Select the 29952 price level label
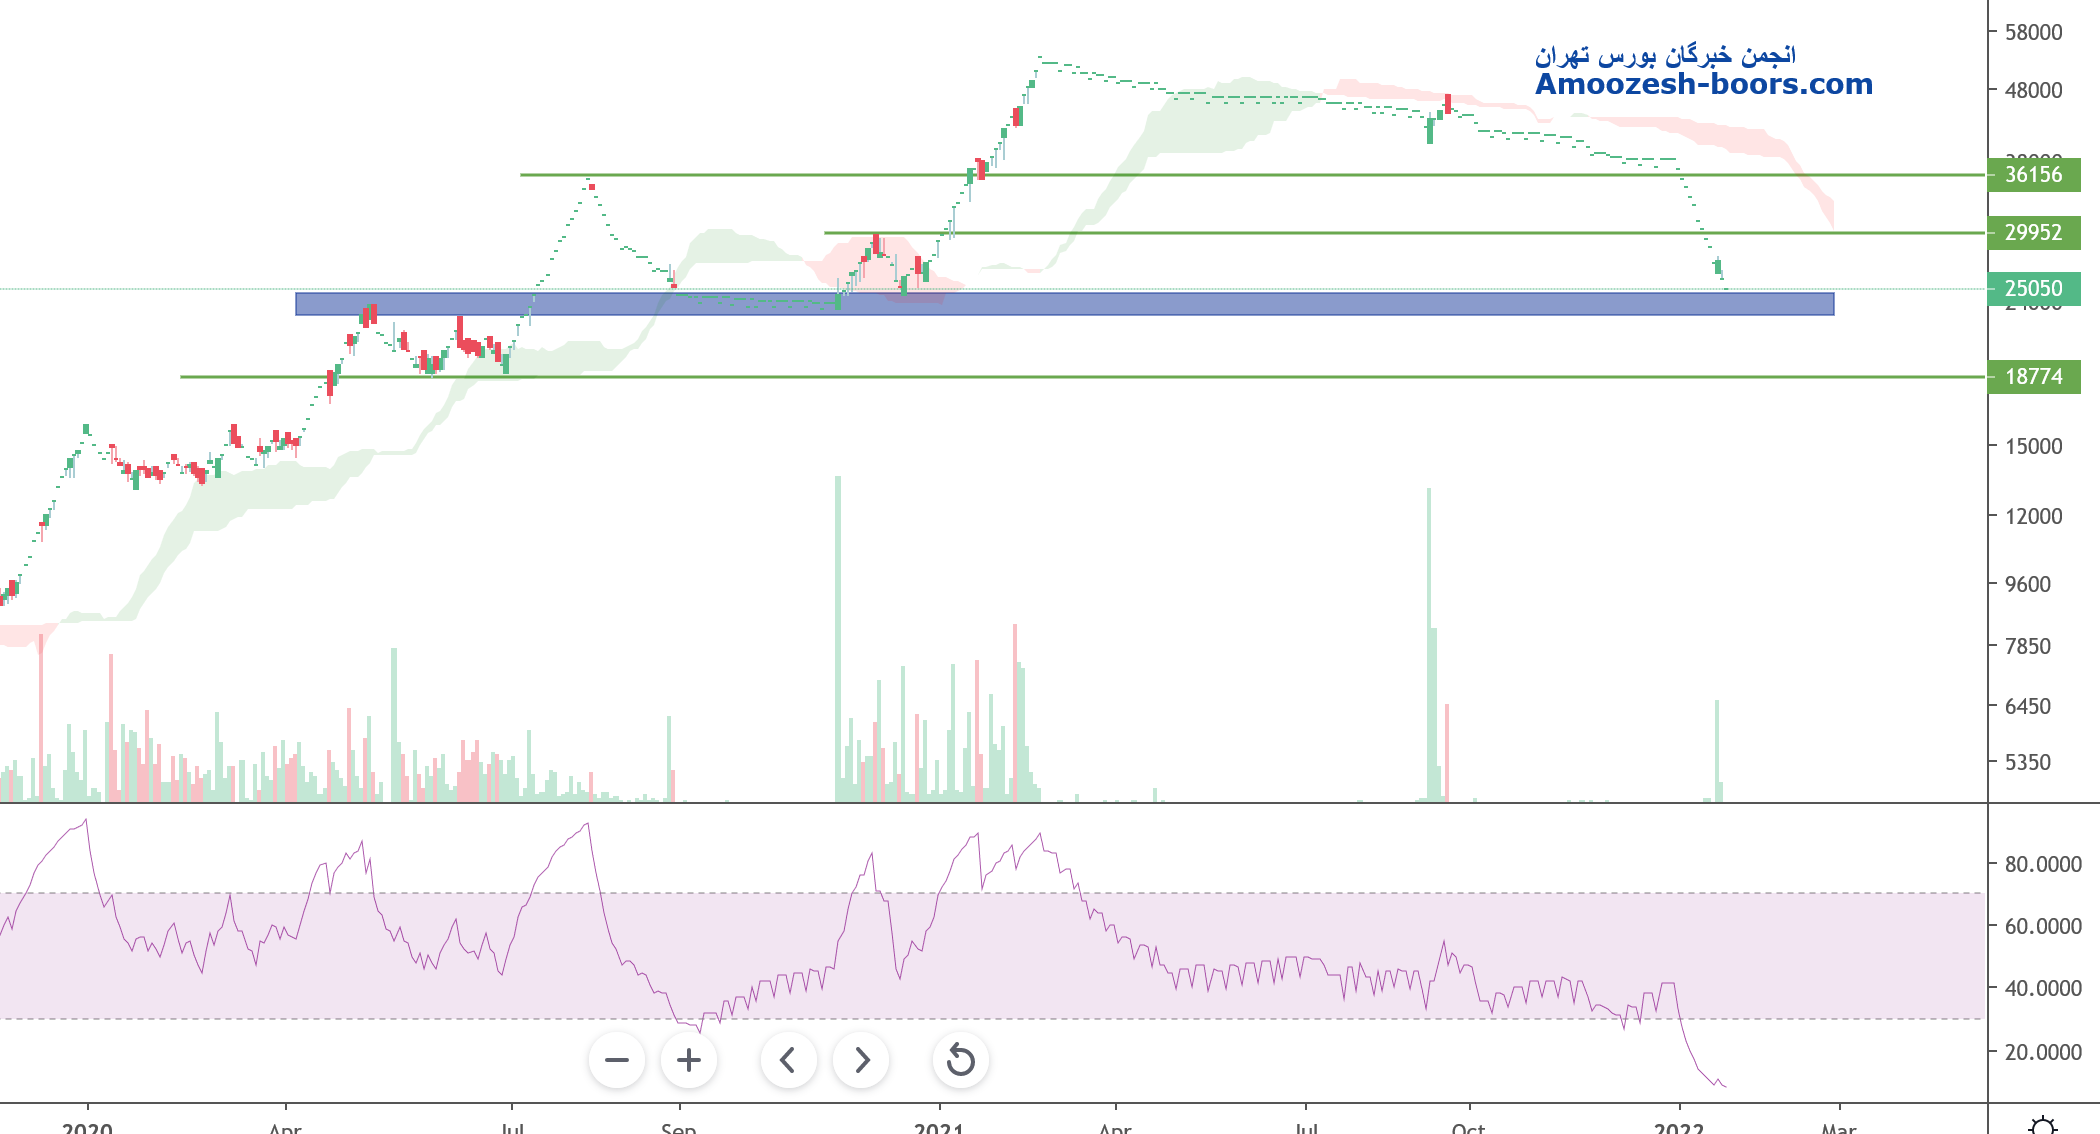Screen dimensions: 2100x1134 (2033, 233)
